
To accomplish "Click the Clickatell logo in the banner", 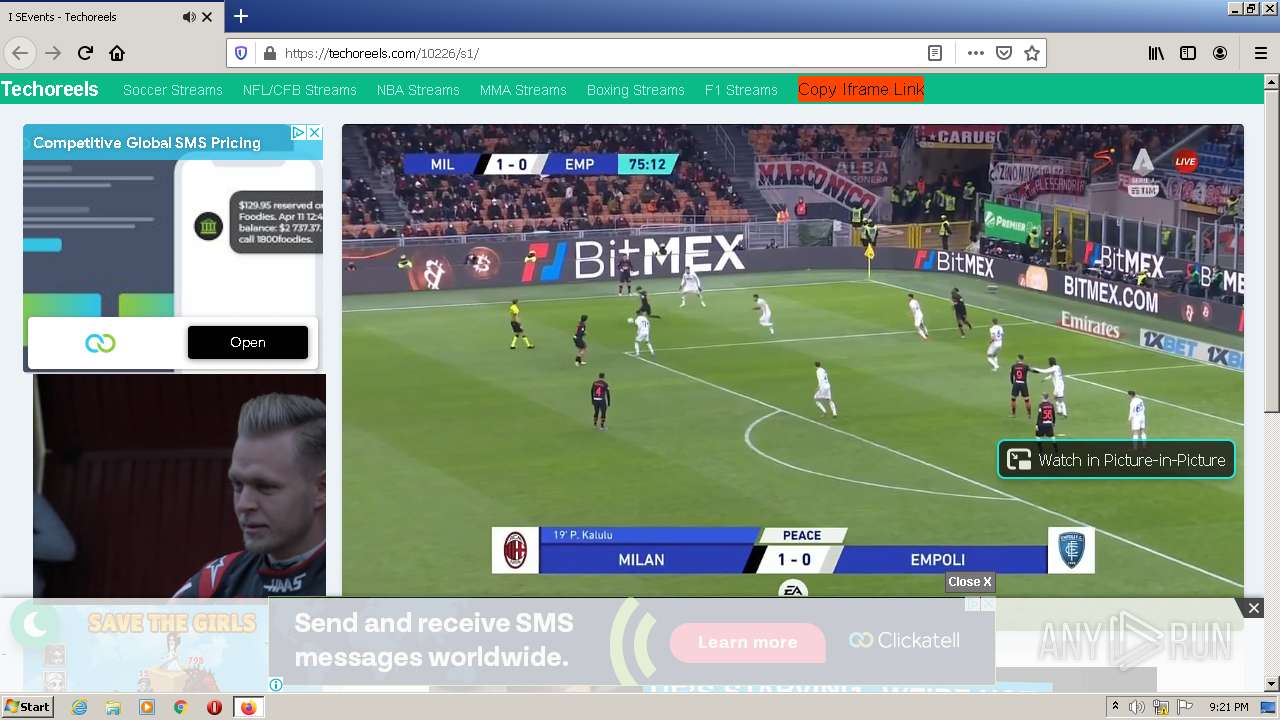I will click(904, 640).
